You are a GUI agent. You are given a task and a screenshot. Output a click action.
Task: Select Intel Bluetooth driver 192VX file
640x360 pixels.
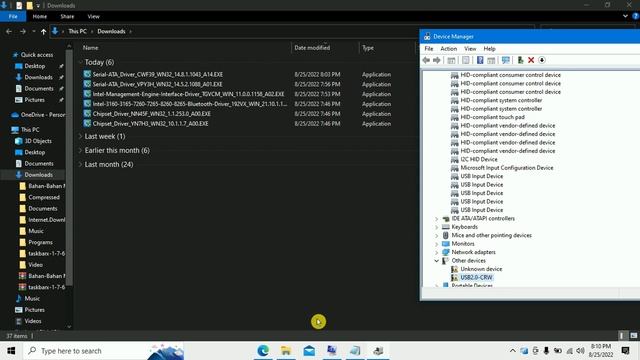(190, 104)
